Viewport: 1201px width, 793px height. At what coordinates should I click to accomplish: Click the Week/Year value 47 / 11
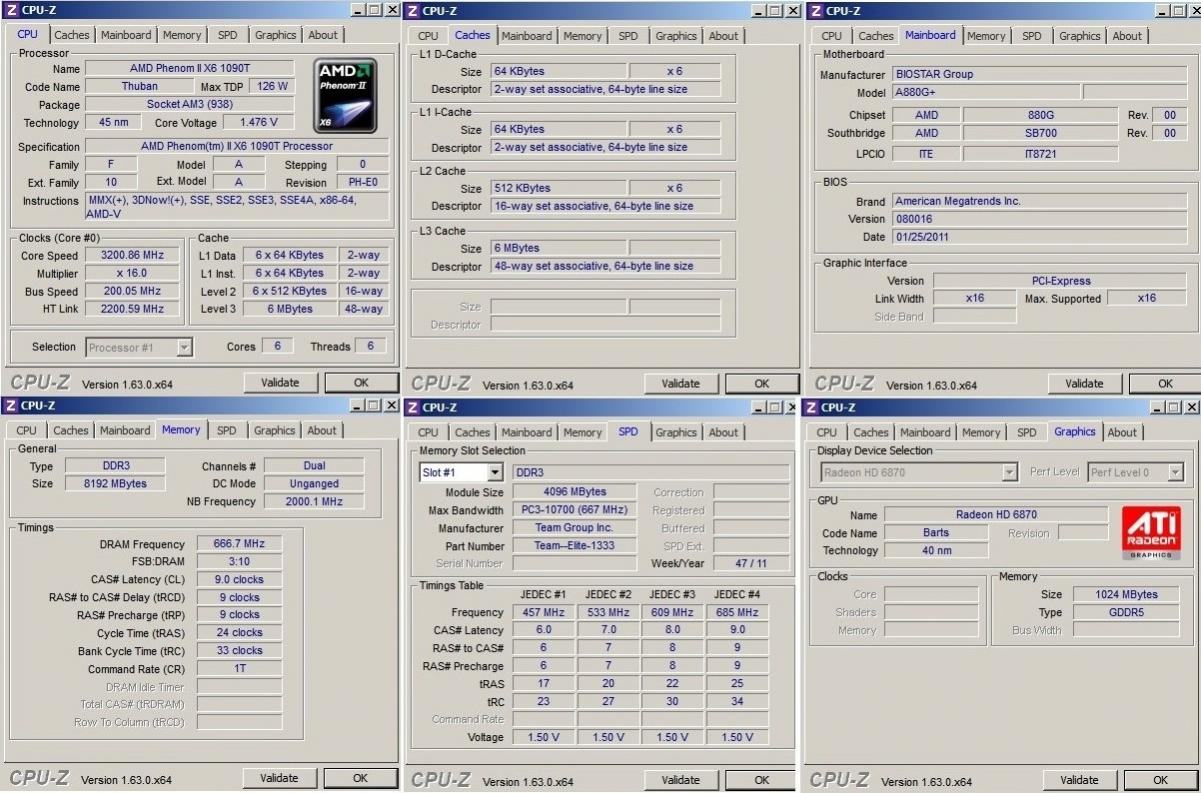(751, 564)
